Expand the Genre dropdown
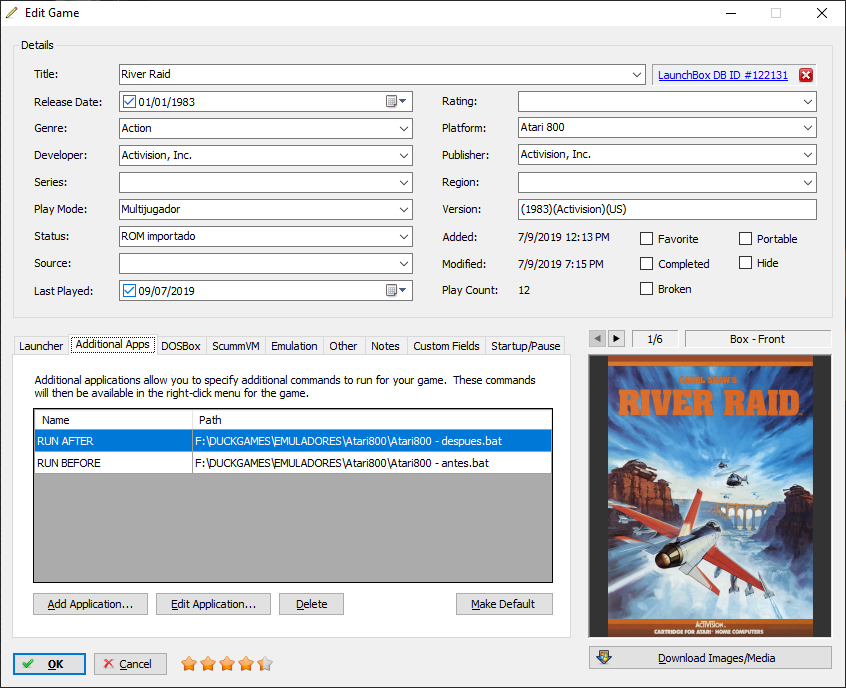The width and height of the screenshot is (846, 688). [x=404, y=128]
